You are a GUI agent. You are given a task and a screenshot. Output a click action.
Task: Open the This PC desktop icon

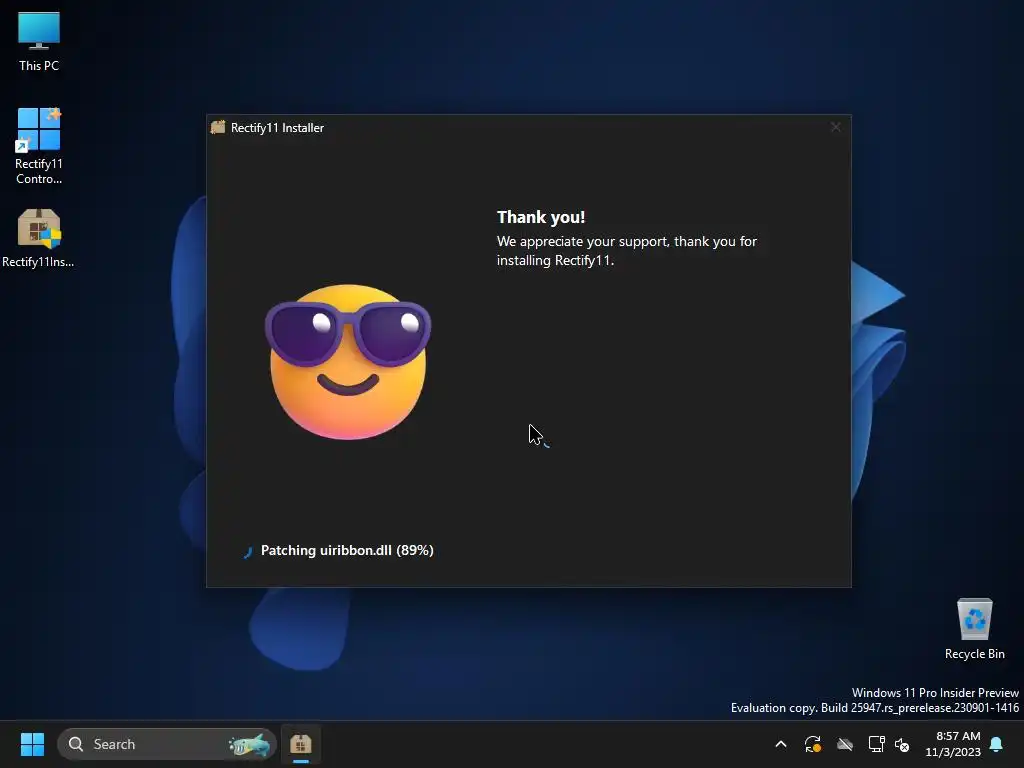click(x=39, y=42)
